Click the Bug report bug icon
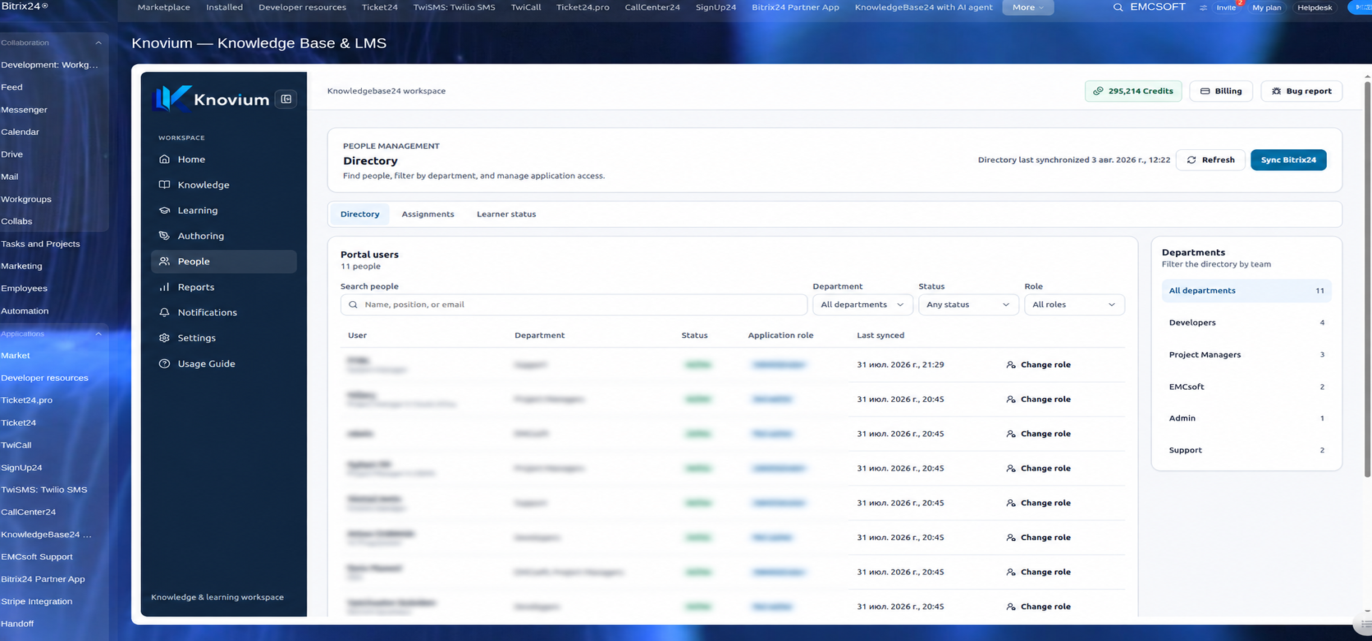The width and height of the screenshot is (1372, 641). pyautogui.click(x=1276, y=91)
